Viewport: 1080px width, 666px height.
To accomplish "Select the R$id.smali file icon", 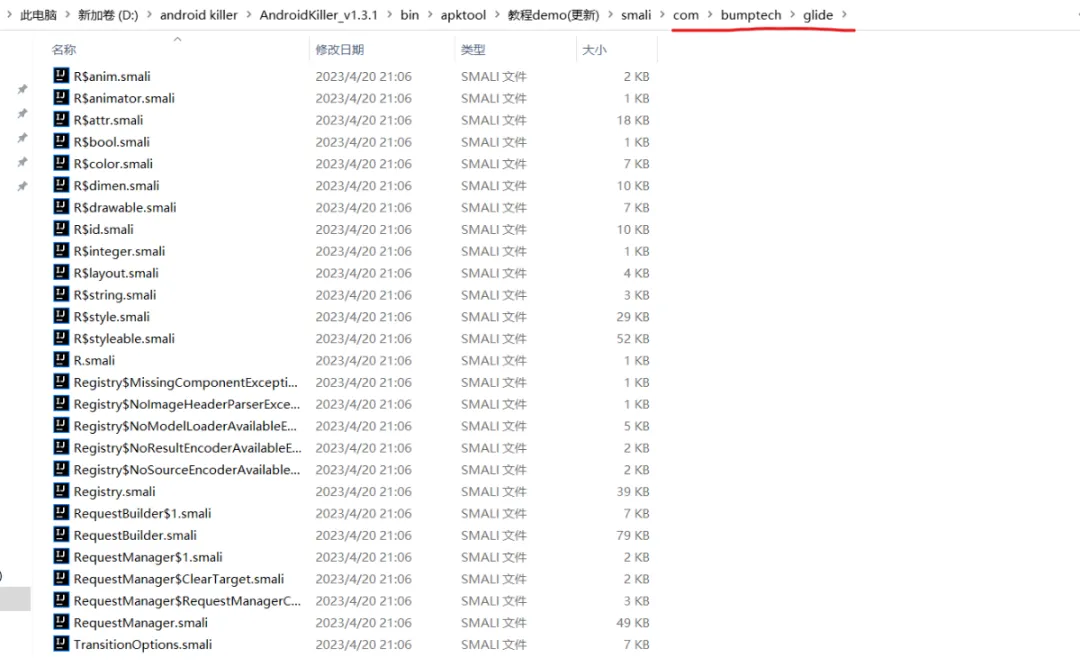I will click(x=61, y=229).
